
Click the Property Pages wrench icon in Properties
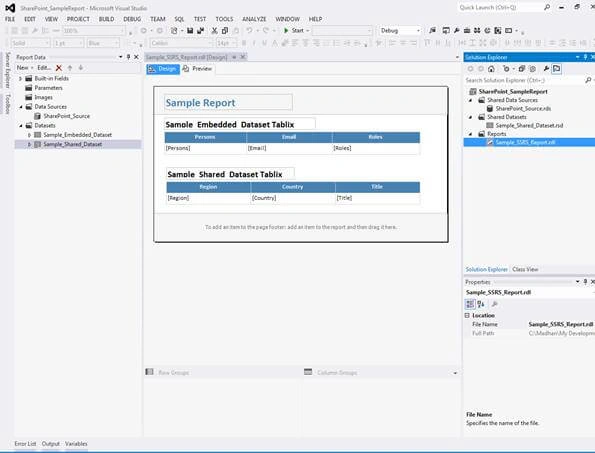point(494,304)
